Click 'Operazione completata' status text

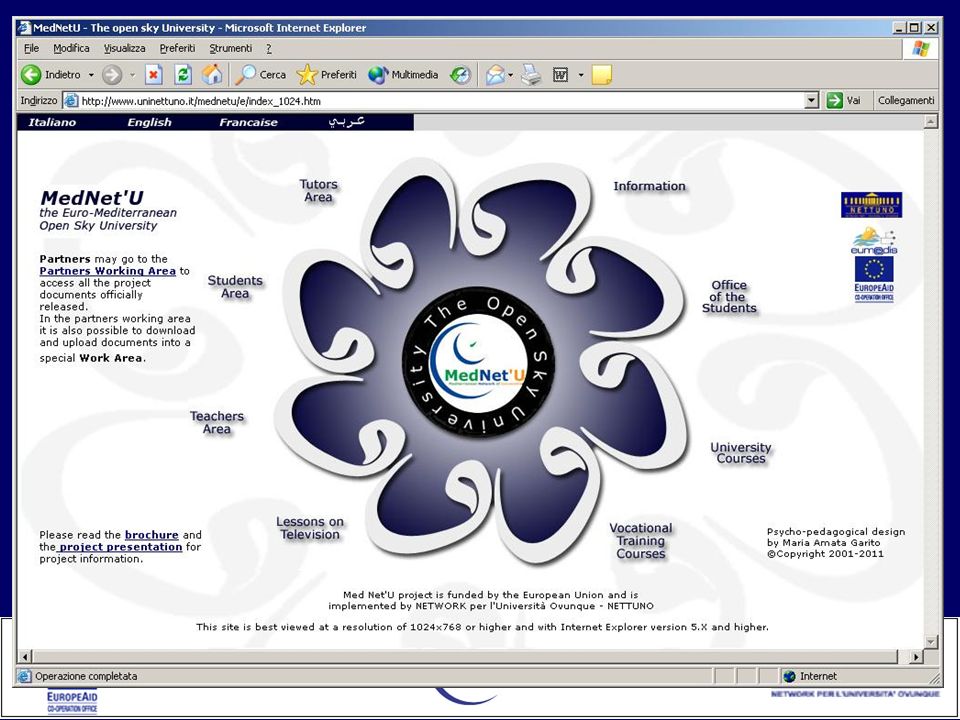tap(86, 676)
